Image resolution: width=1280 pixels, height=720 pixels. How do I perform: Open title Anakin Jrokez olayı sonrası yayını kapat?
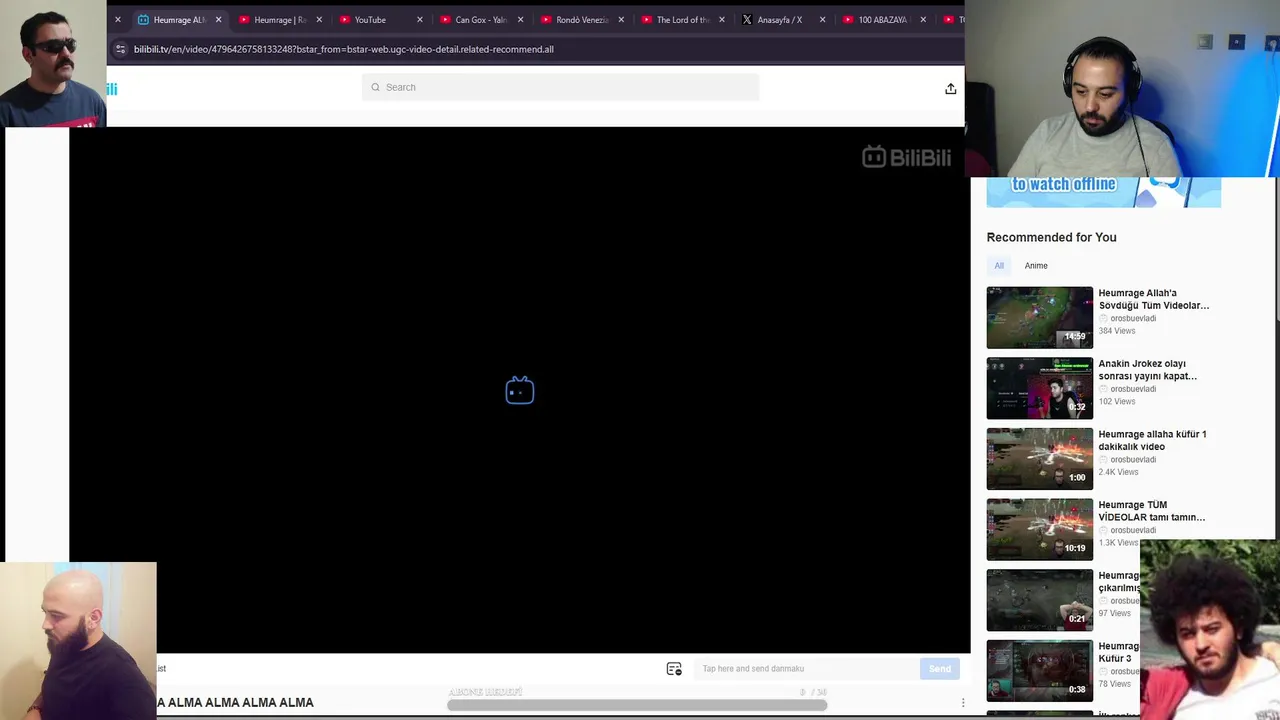1148,370
